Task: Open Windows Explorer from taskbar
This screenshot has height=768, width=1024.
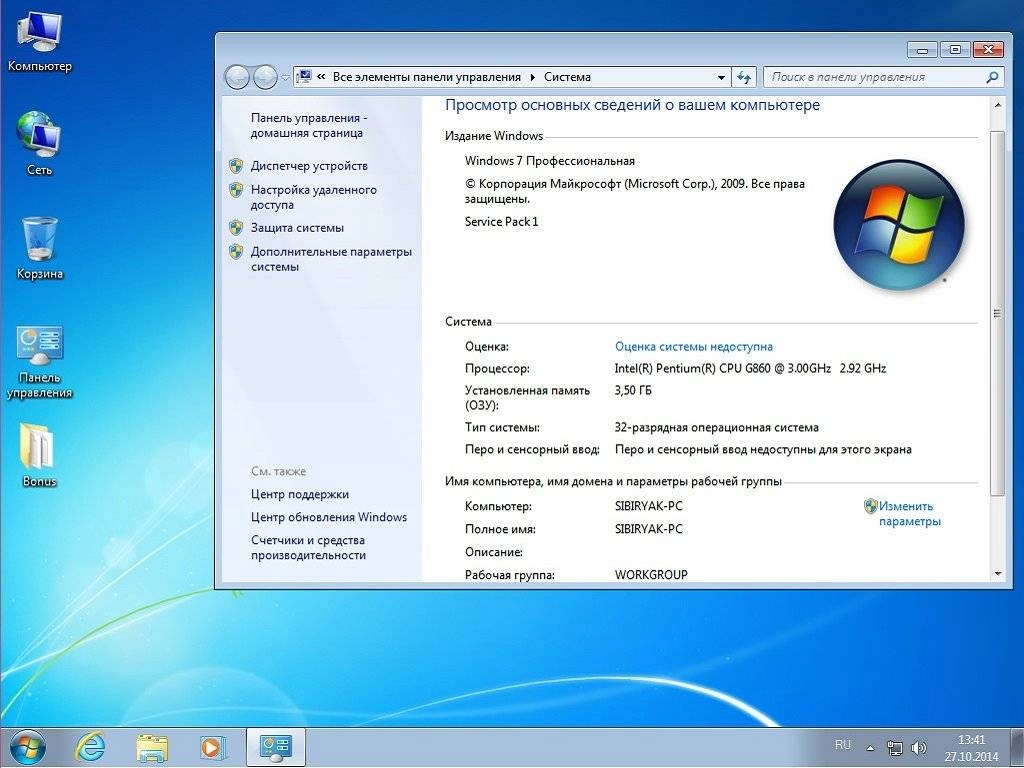Action: pos(152,747)
